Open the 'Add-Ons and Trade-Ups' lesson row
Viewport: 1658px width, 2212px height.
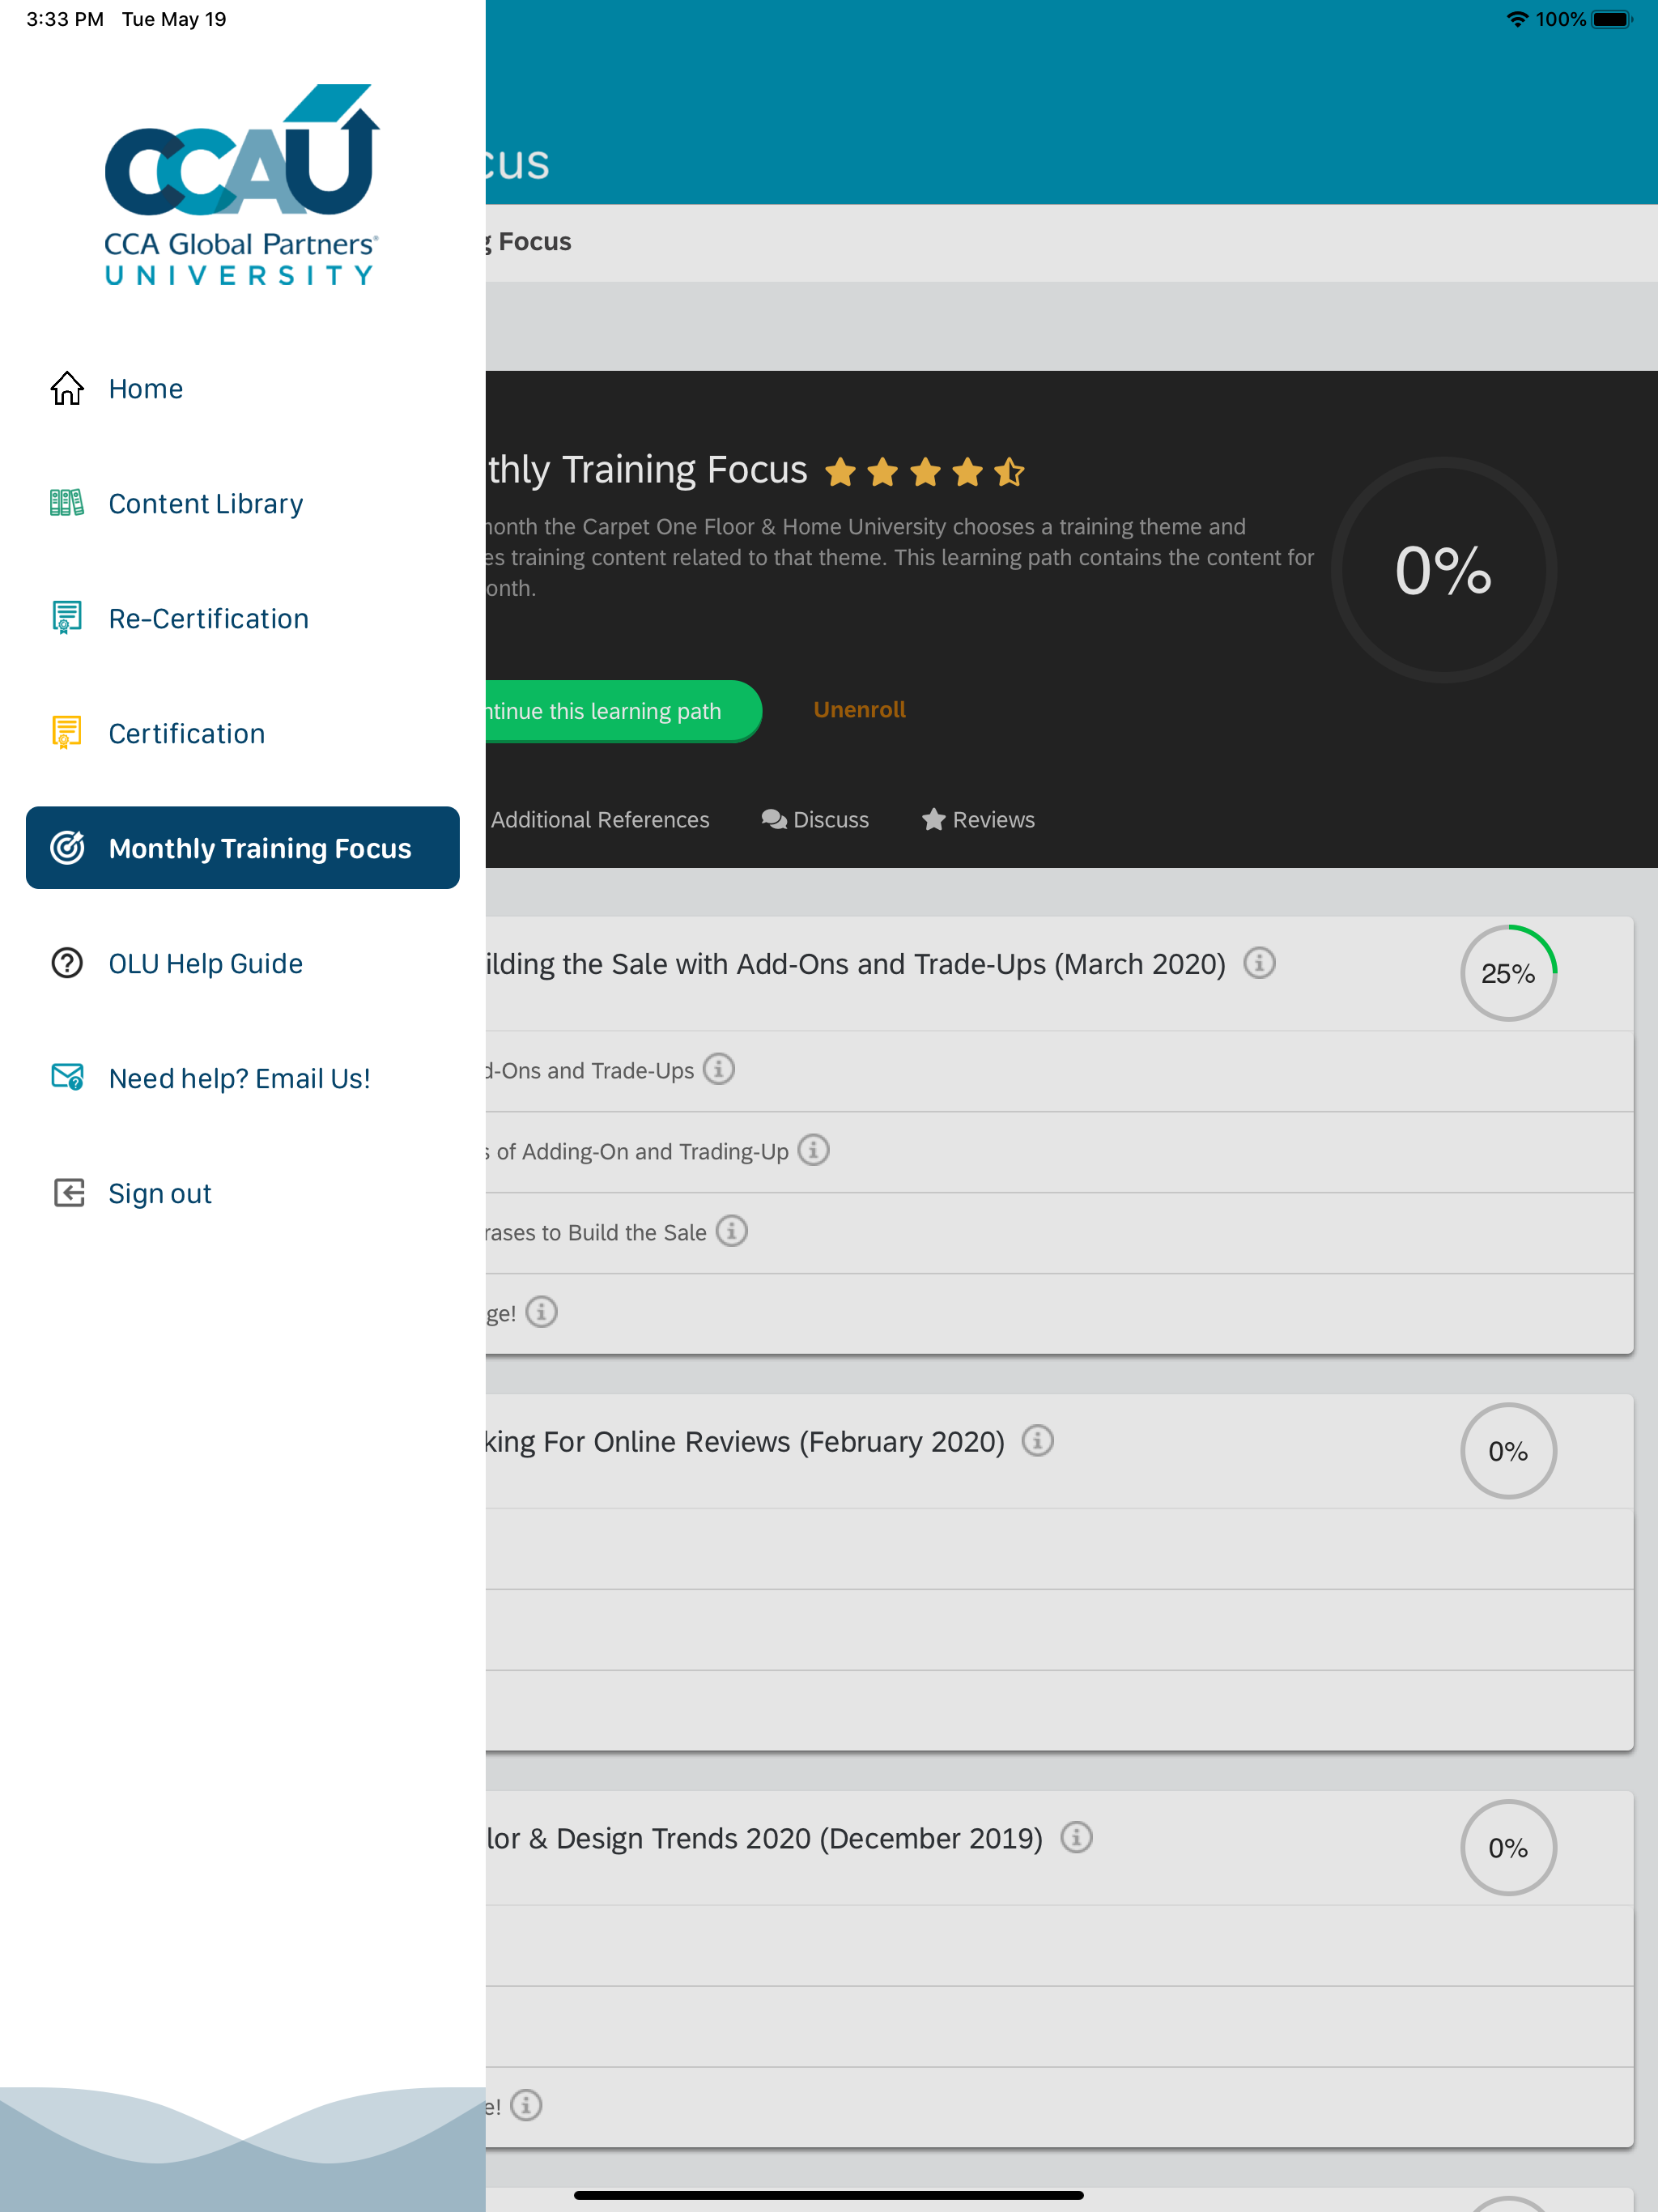pos(1059,1071)
